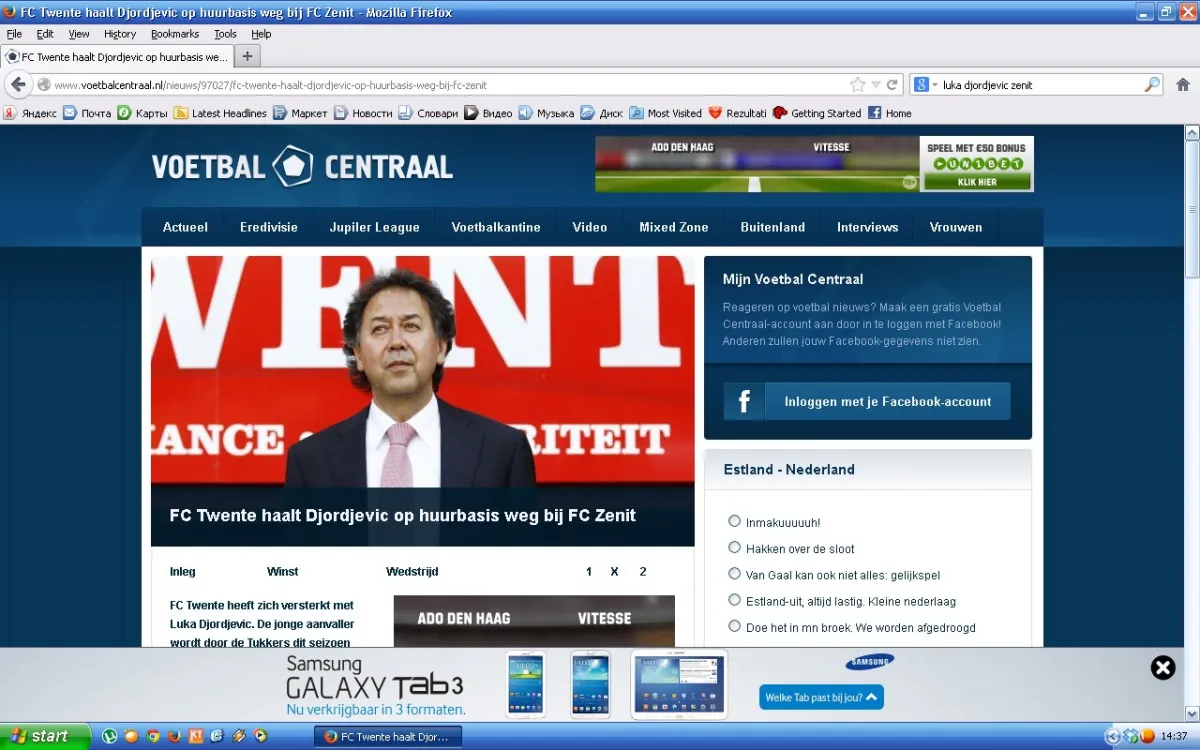Reload the page using the refresh icon
Viewport: 1200px width, 750px height.
tap(892, 85)
